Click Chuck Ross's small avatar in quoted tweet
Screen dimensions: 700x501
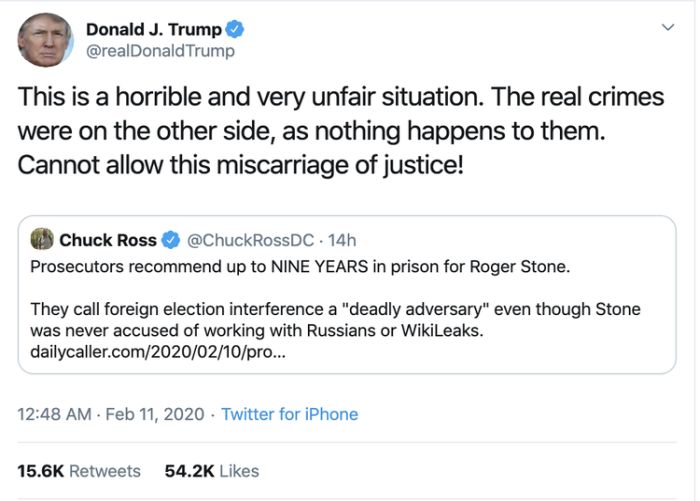(x=42, y=240)
